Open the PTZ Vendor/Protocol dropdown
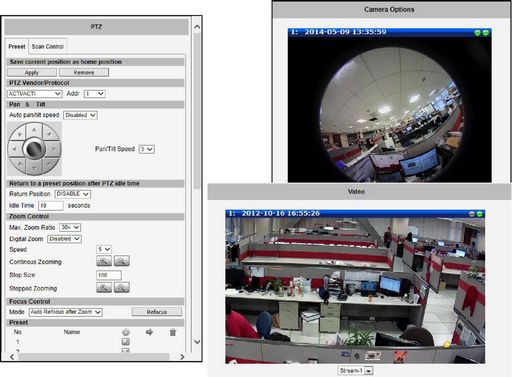This screenshot has width=512, height=377. (35, 94)
